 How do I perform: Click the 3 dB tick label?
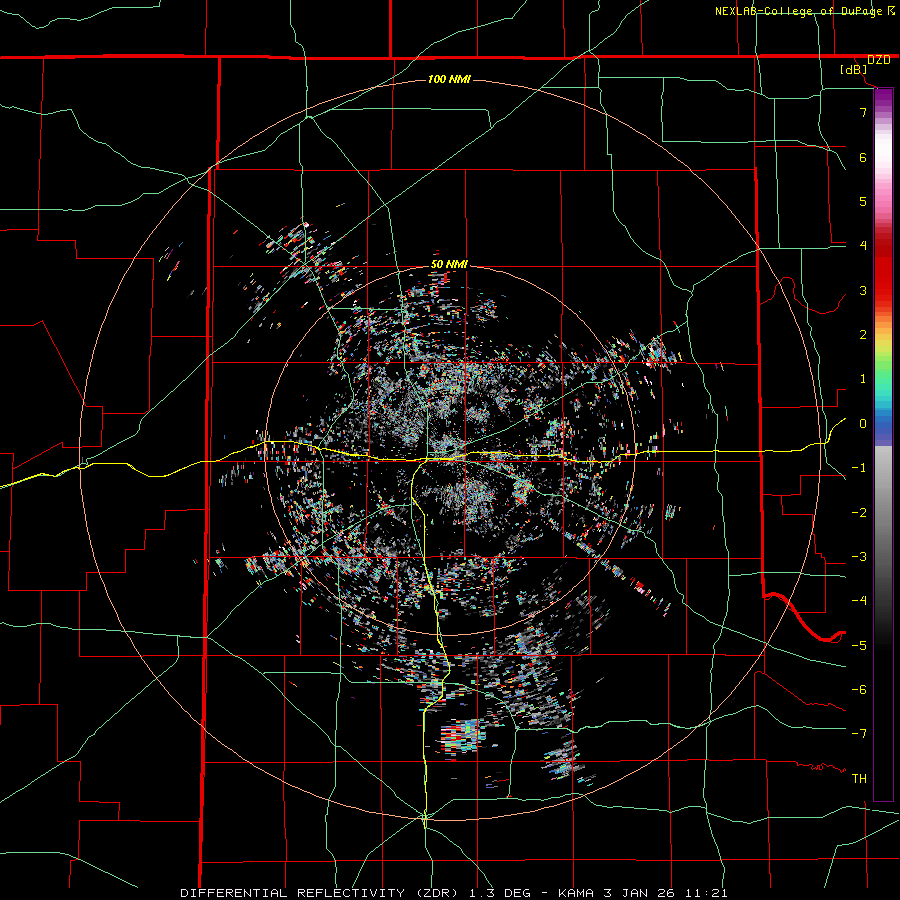click(x=863, y=290)
